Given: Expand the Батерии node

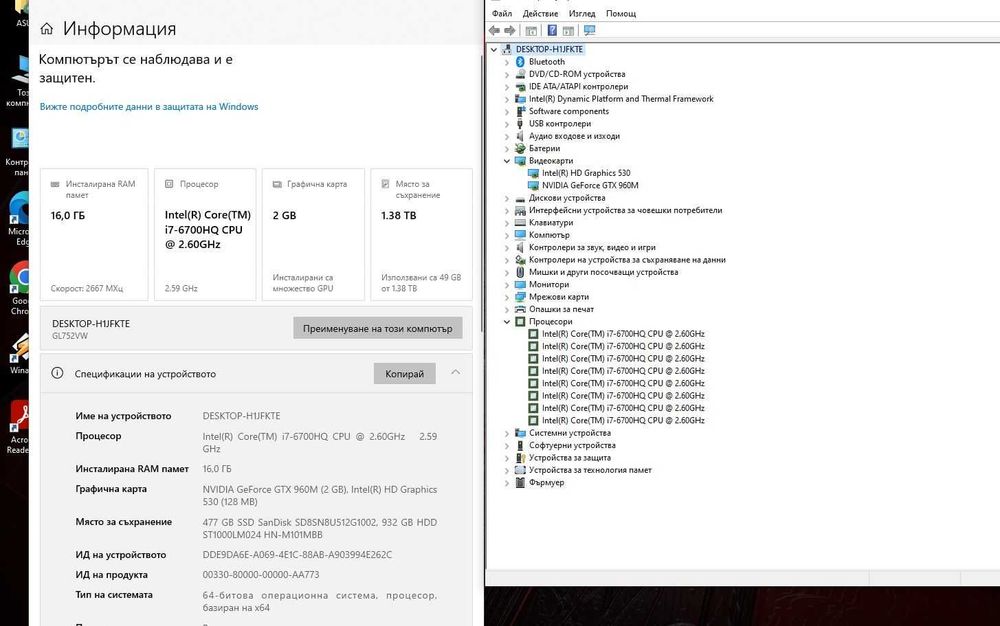Looking at the screenshot, I should click(507, 149).
